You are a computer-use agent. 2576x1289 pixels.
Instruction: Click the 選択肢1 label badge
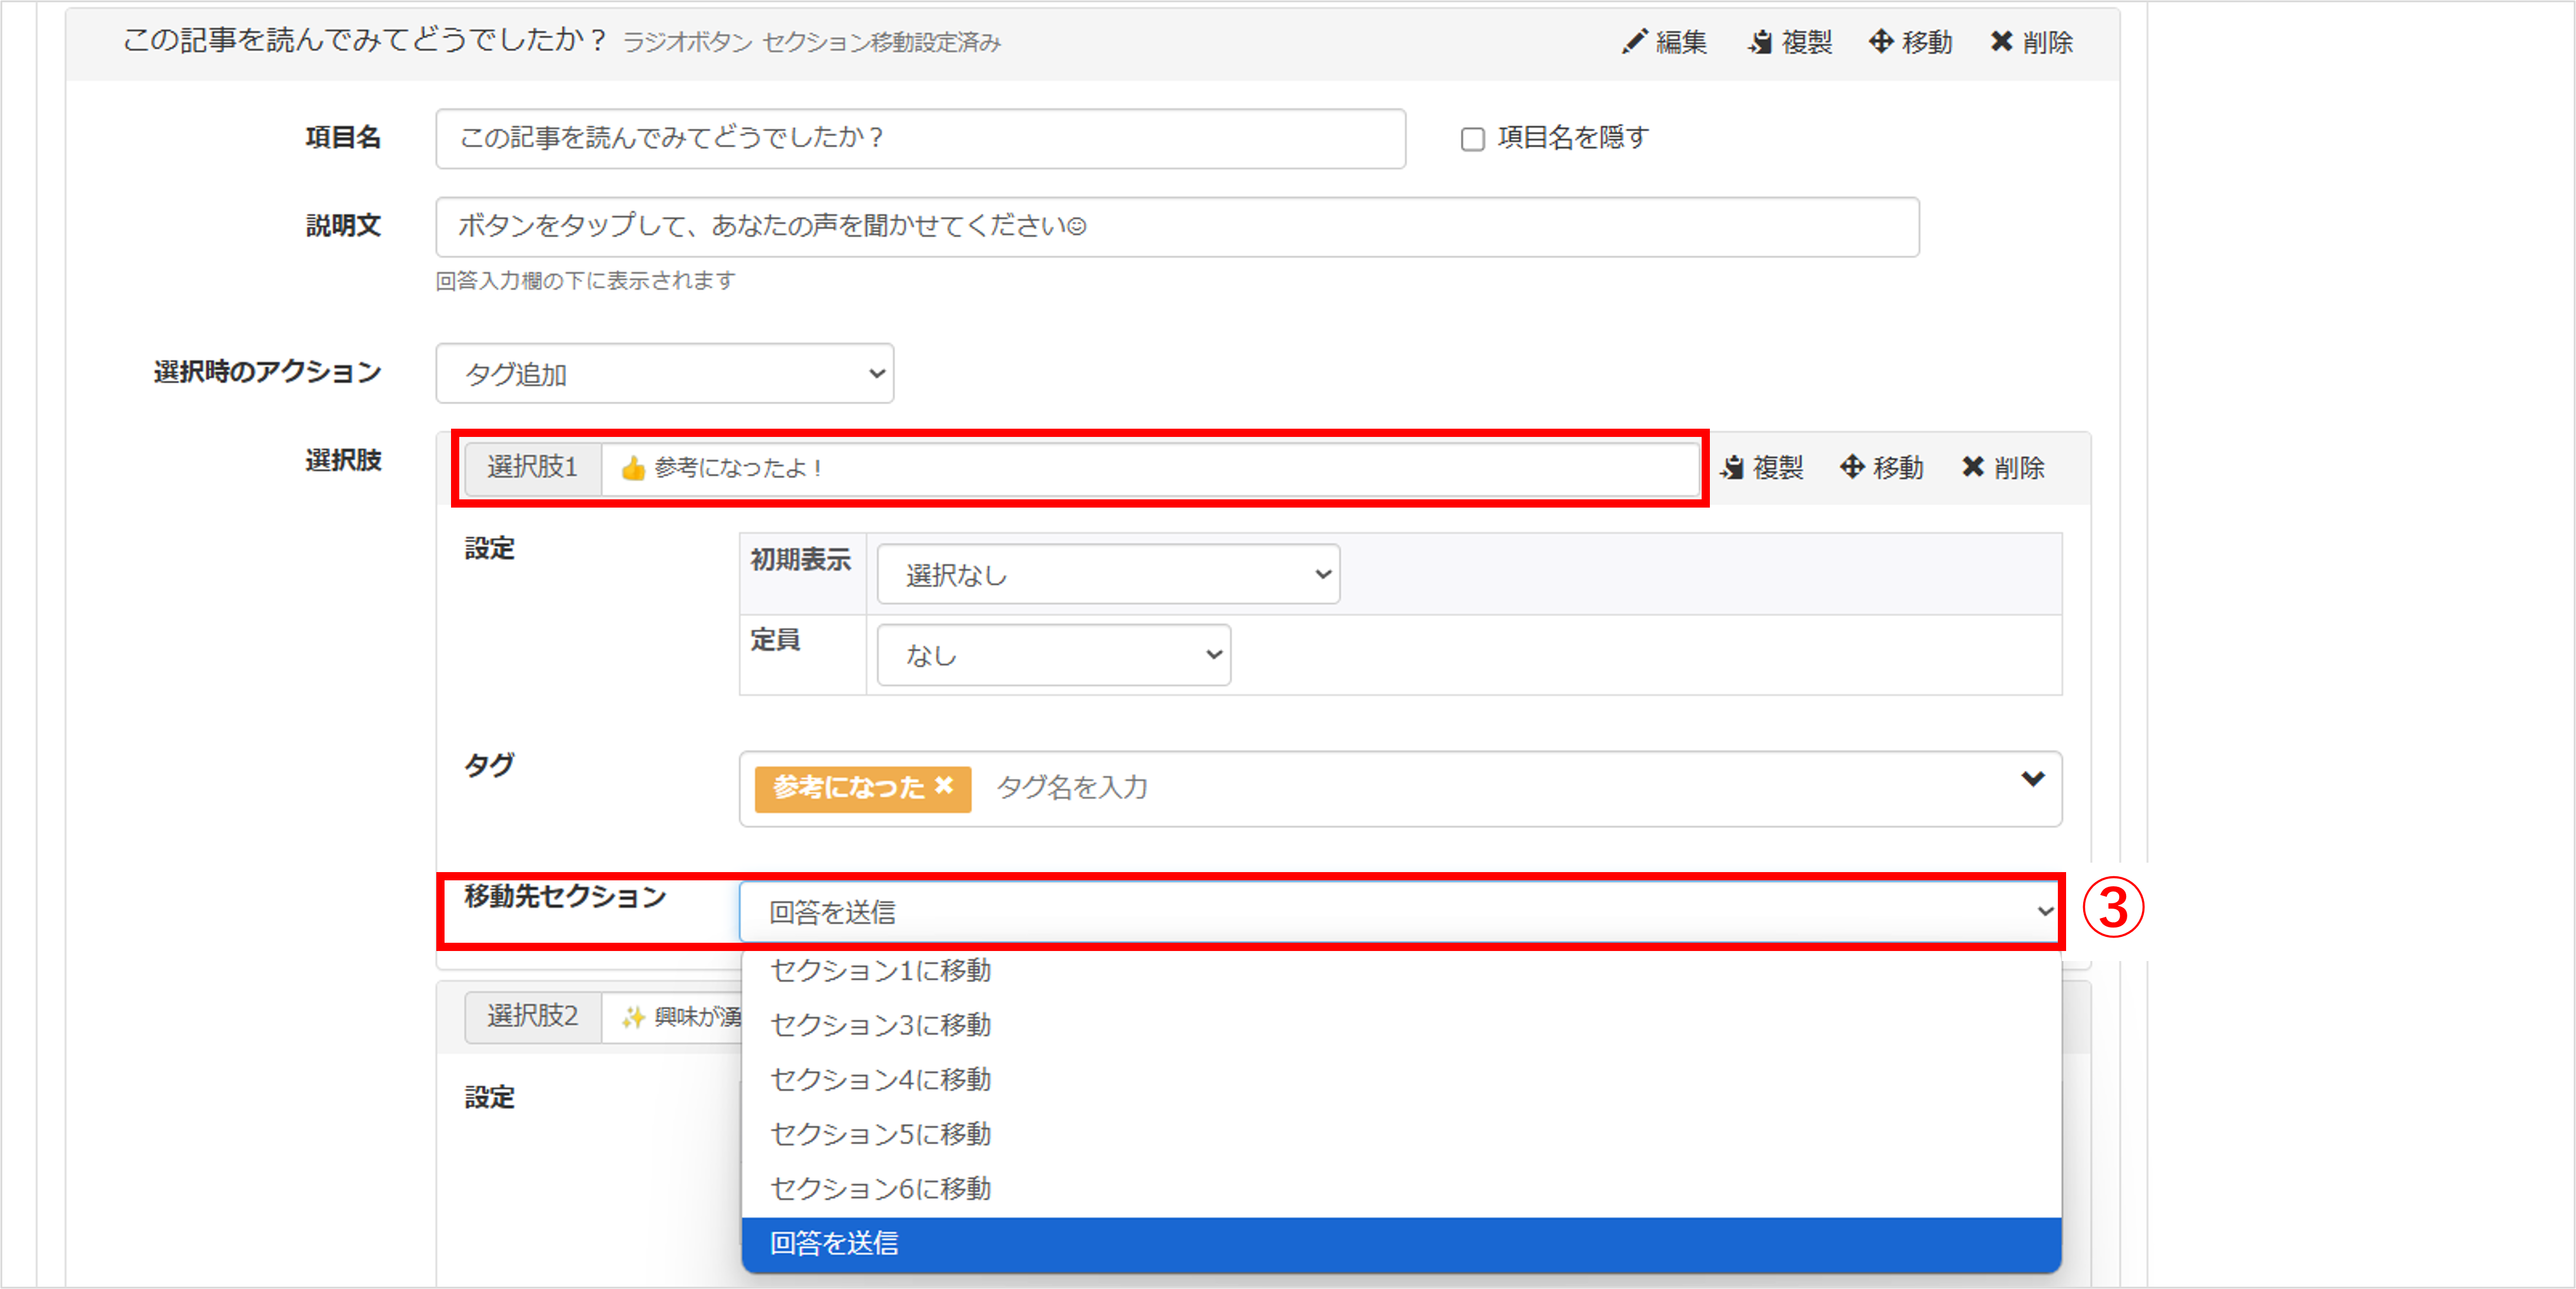pyautogui.click(x=532, y=468)
